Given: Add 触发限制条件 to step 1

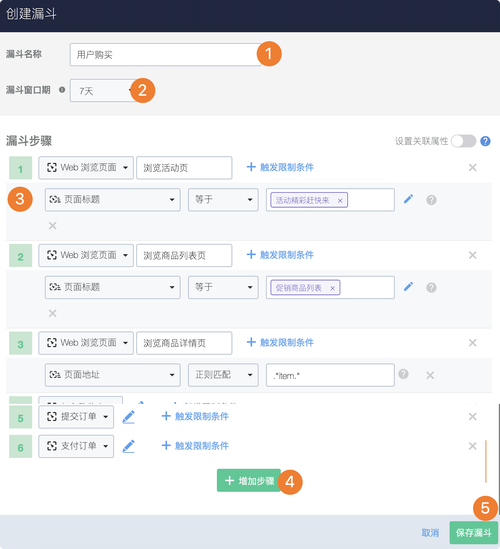Looking at the screenshot, I should [x=280, y=167].
